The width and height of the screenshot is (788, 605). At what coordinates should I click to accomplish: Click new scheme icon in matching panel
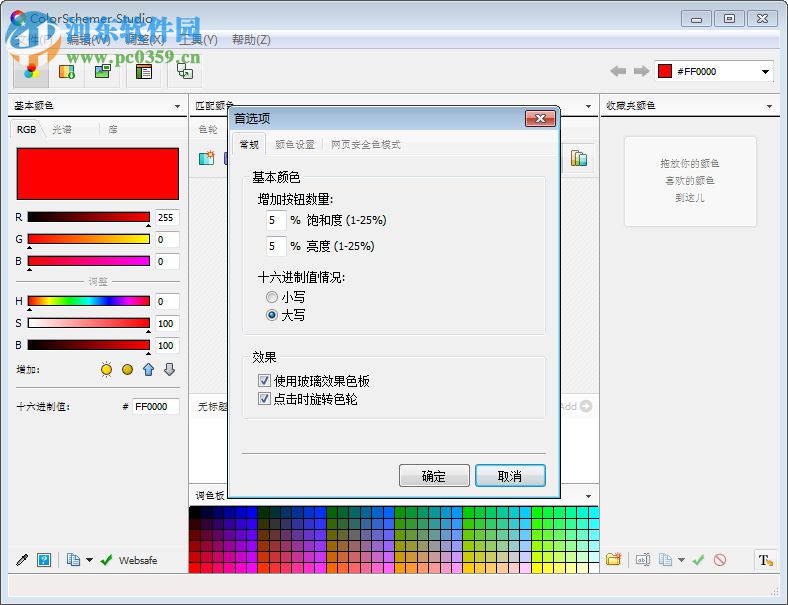coord(207,158)
